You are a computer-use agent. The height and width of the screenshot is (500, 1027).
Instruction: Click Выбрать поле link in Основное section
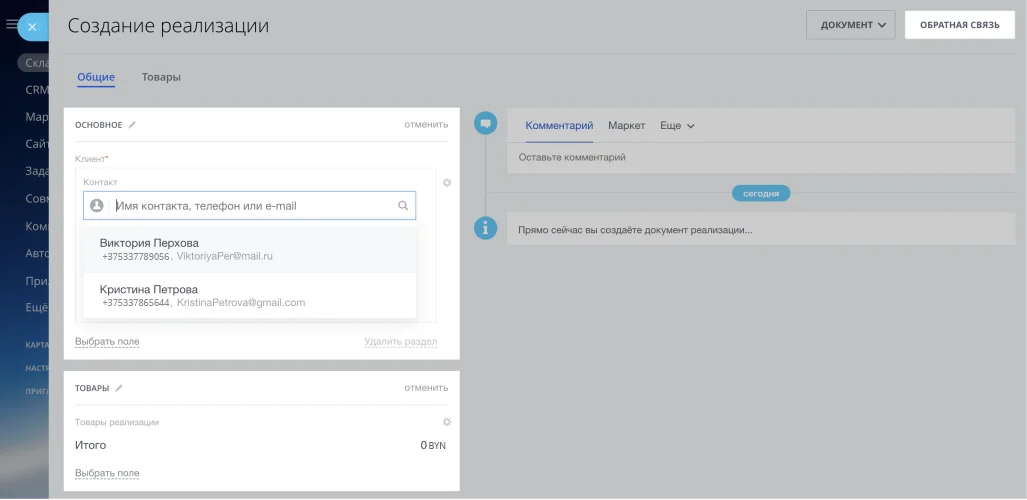pyautogui.click(x=107, y=342)
